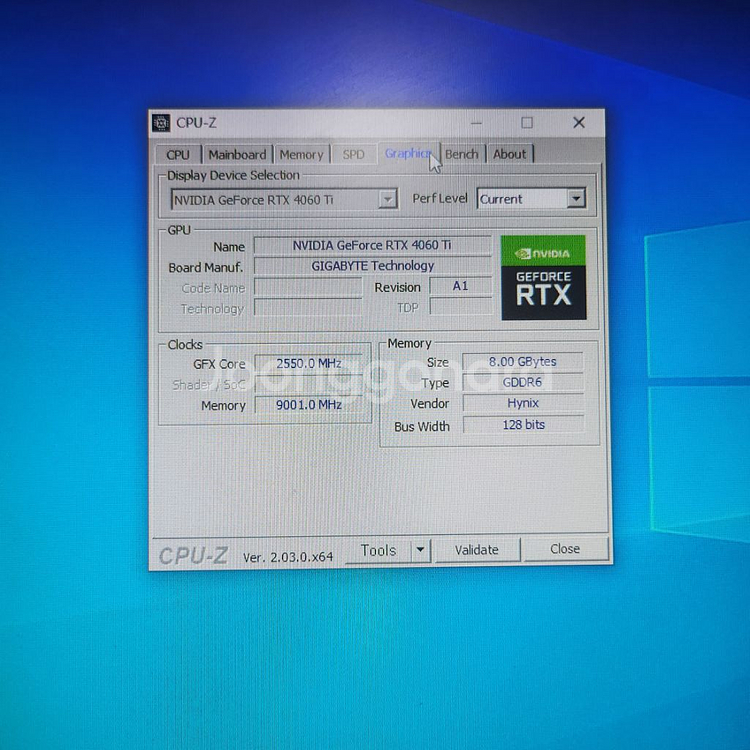Go to the Memory tab
The width and height of the screenshot is (750, 750).
(x=301, y=154)
